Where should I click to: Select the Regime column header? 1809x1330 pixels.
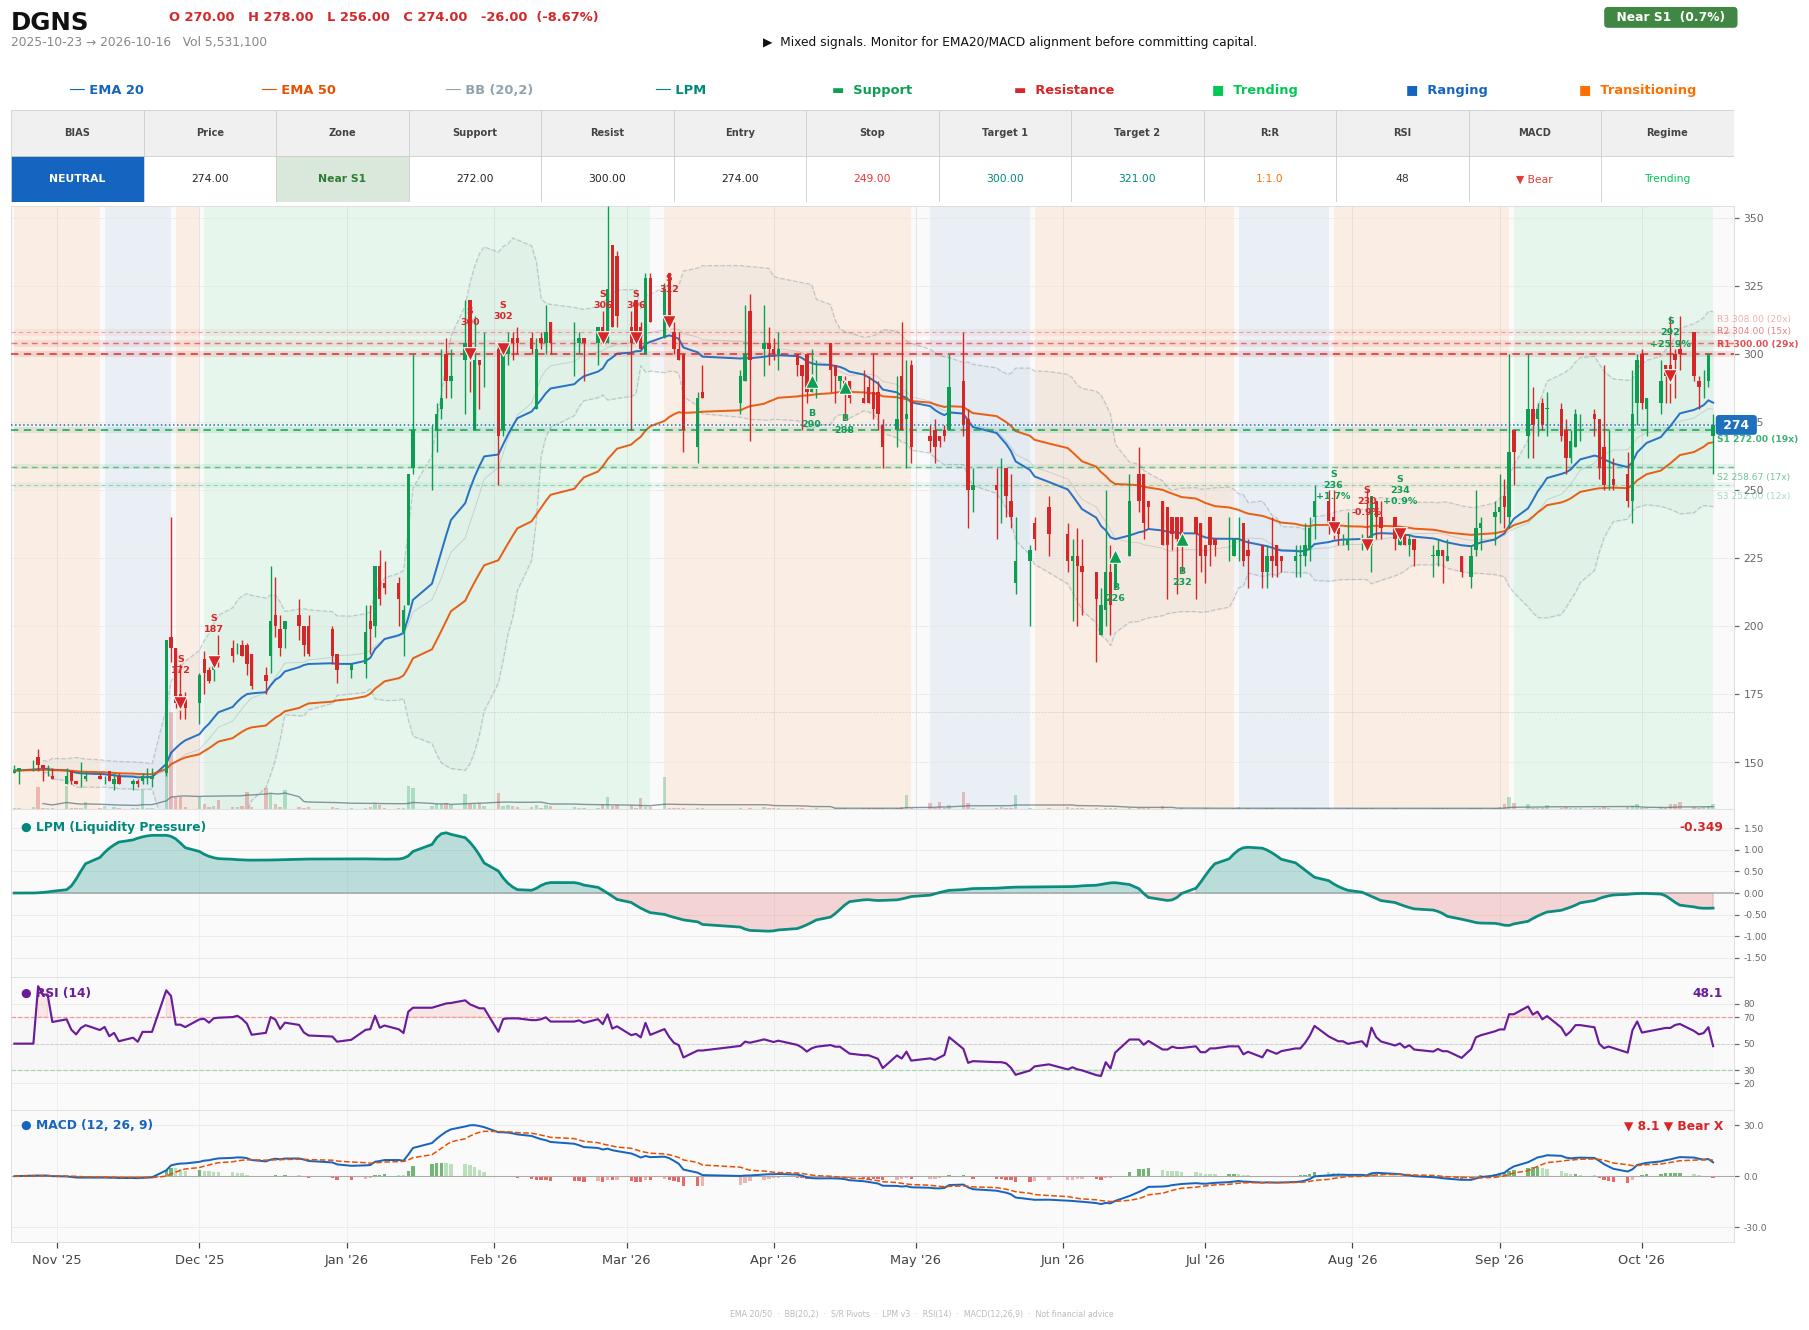tap(1667, 133)
